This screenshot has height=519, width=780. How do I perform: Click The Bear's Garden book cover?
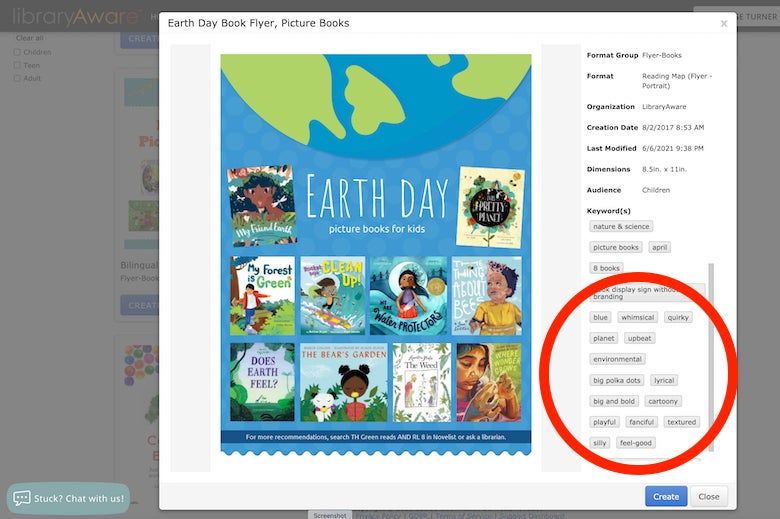click(x=344, y=382)
